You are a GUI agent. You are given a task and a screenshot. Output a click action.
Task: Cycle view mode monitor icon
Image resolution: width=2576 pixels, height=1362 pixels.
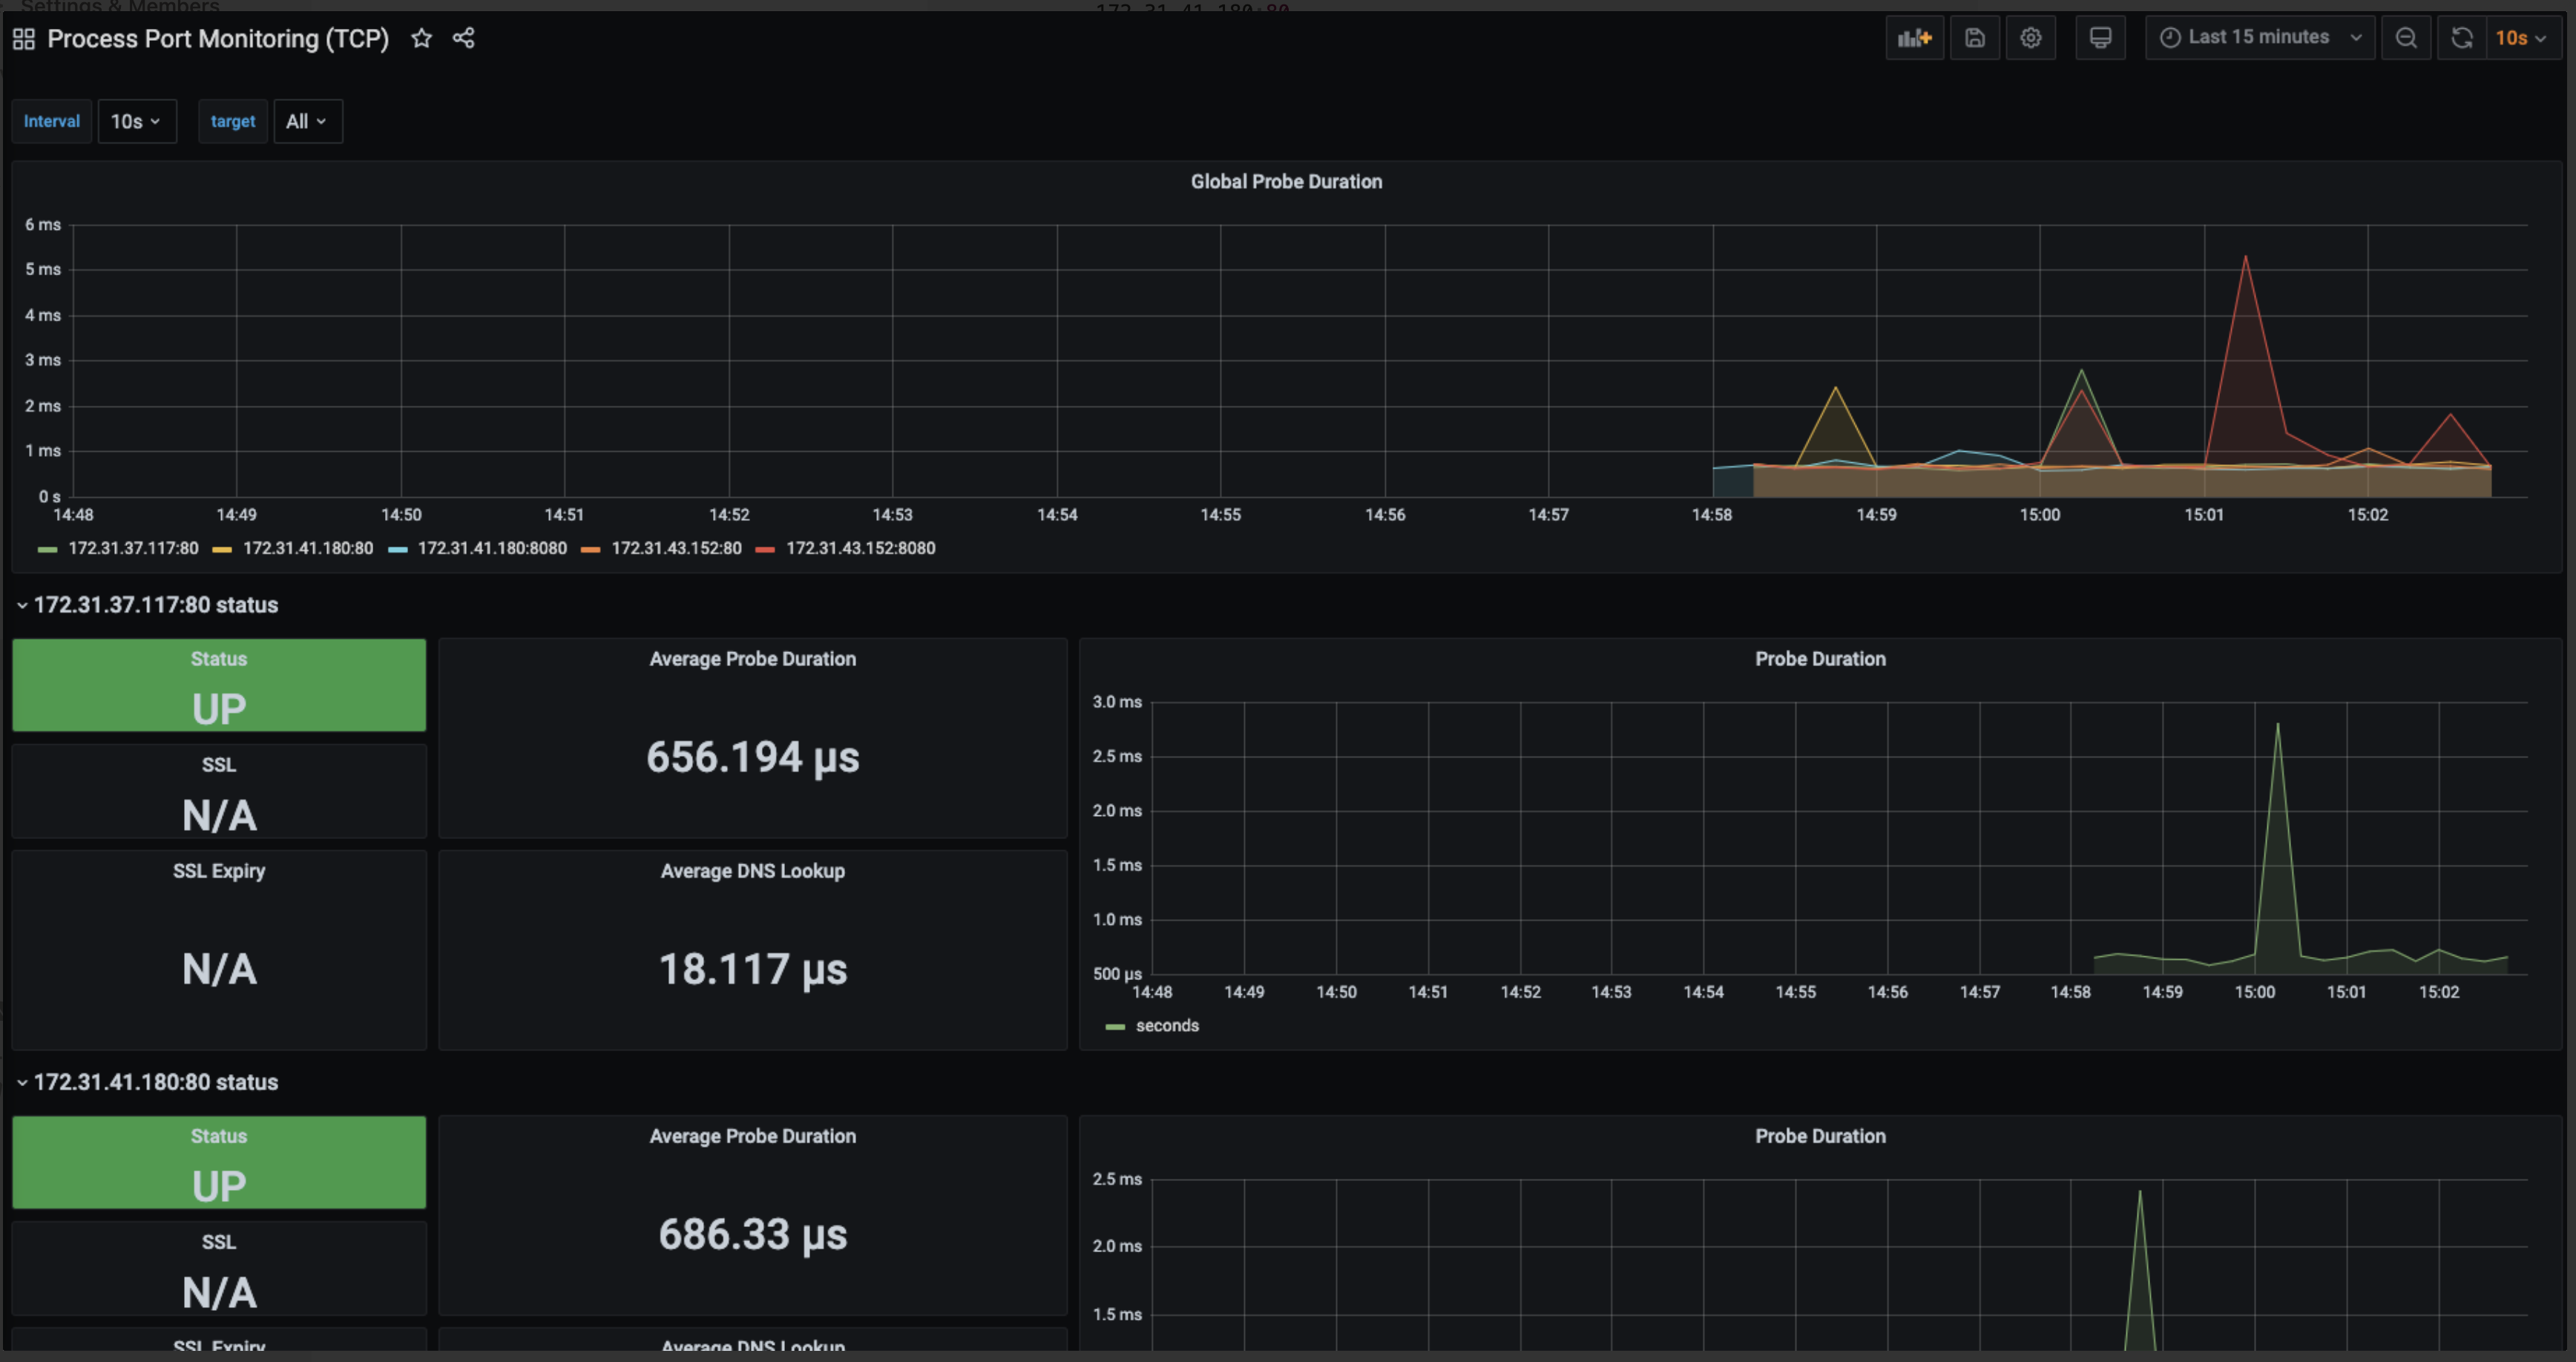[2100, 38]
